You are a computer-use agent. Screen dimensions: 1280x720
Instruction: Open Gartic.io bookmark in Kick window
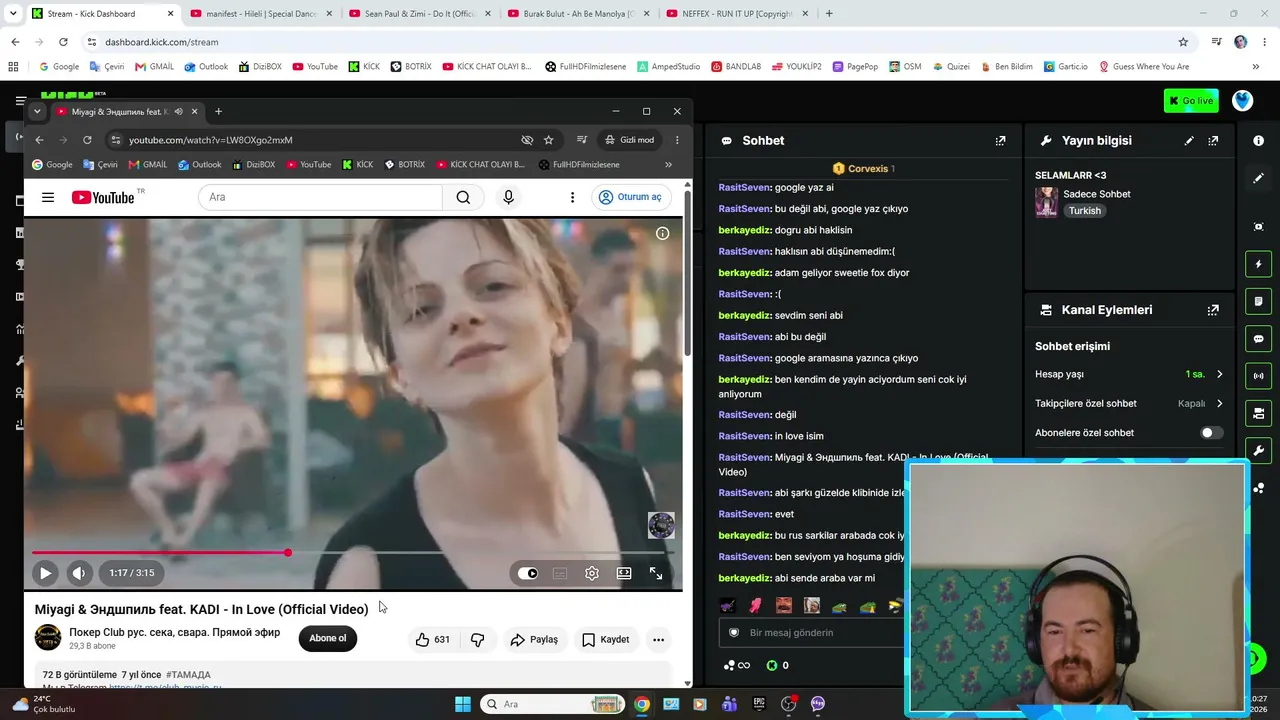tap(1065, 67)
